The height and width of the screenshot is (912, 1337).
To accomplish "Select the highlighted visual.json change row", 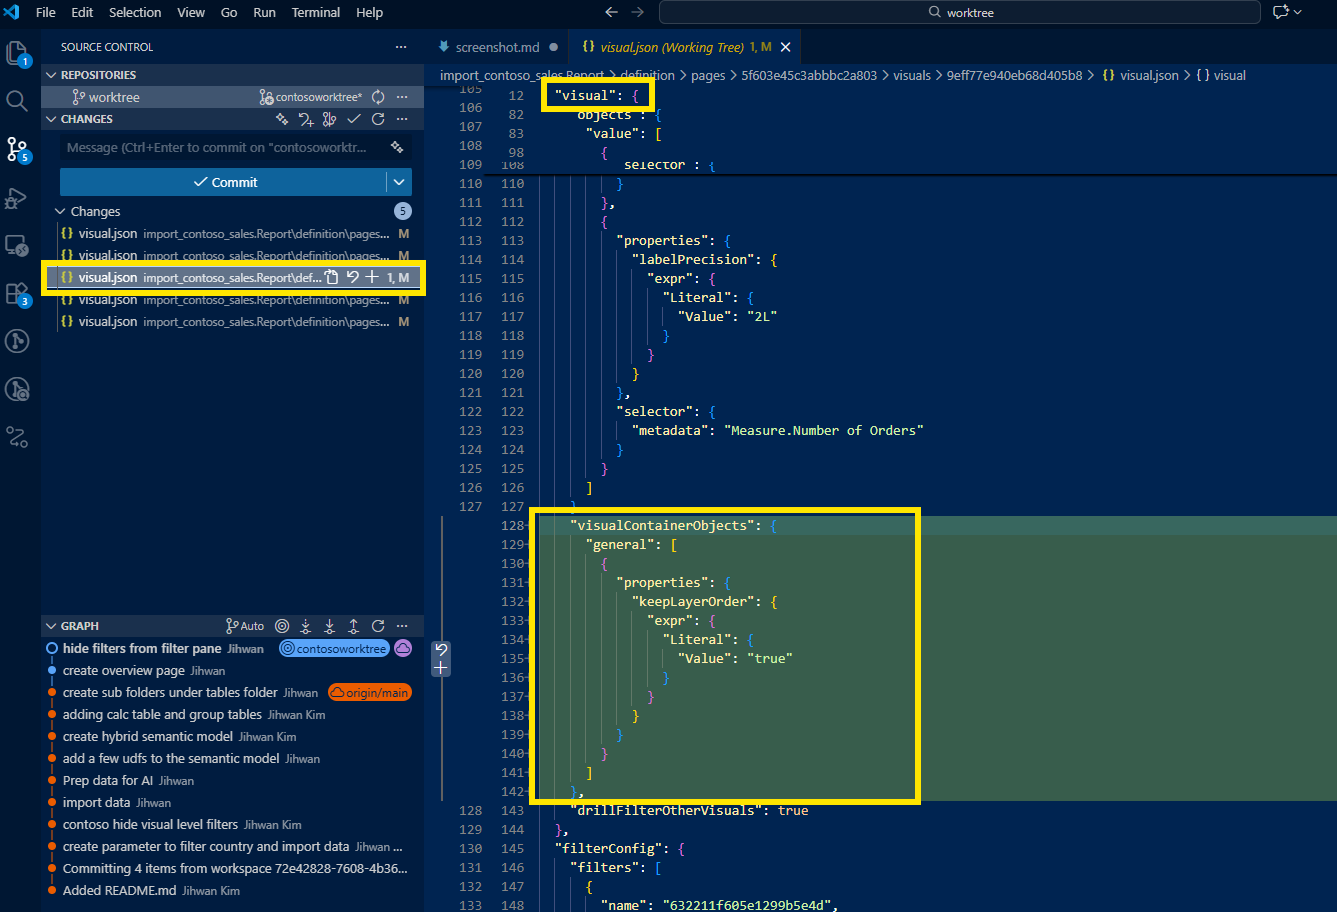I will click(x=233, y=277).
